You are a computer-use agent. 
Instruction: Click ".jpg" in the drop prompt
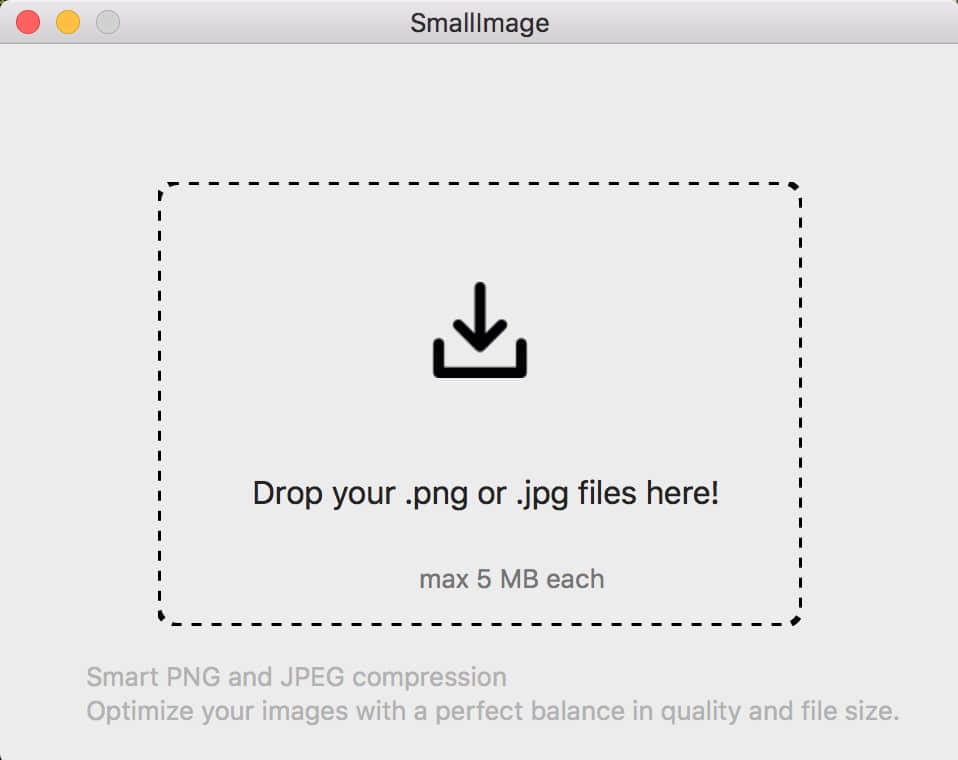tap(543, 495)
